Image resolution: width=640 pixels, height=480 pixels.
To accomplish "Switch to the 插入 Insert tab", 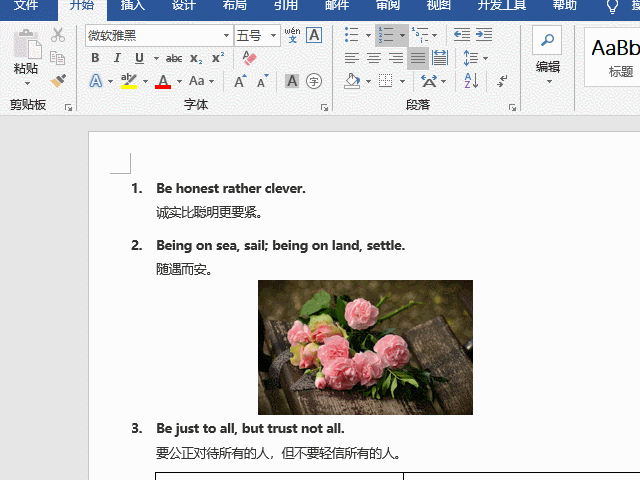I will click(x=133, y=6).
